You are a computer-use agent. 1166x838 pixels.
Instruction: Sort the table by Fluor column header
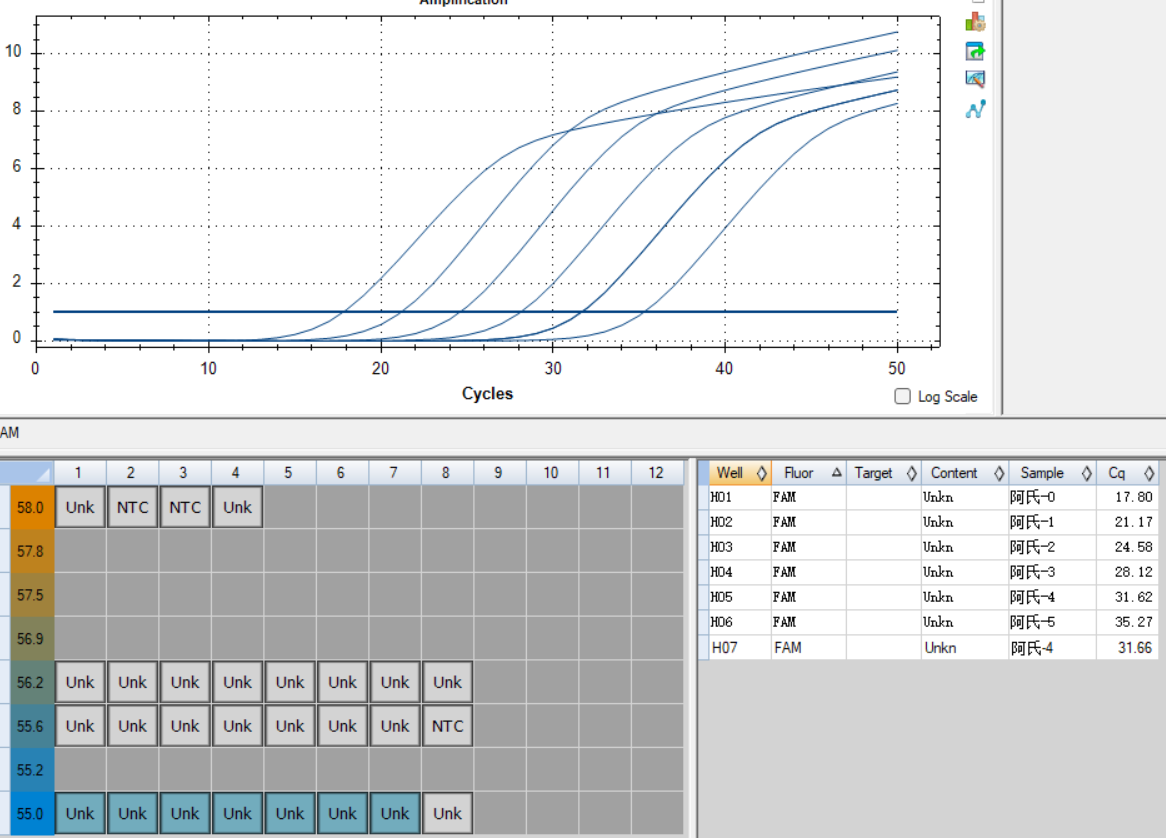(x=808, y=473)
